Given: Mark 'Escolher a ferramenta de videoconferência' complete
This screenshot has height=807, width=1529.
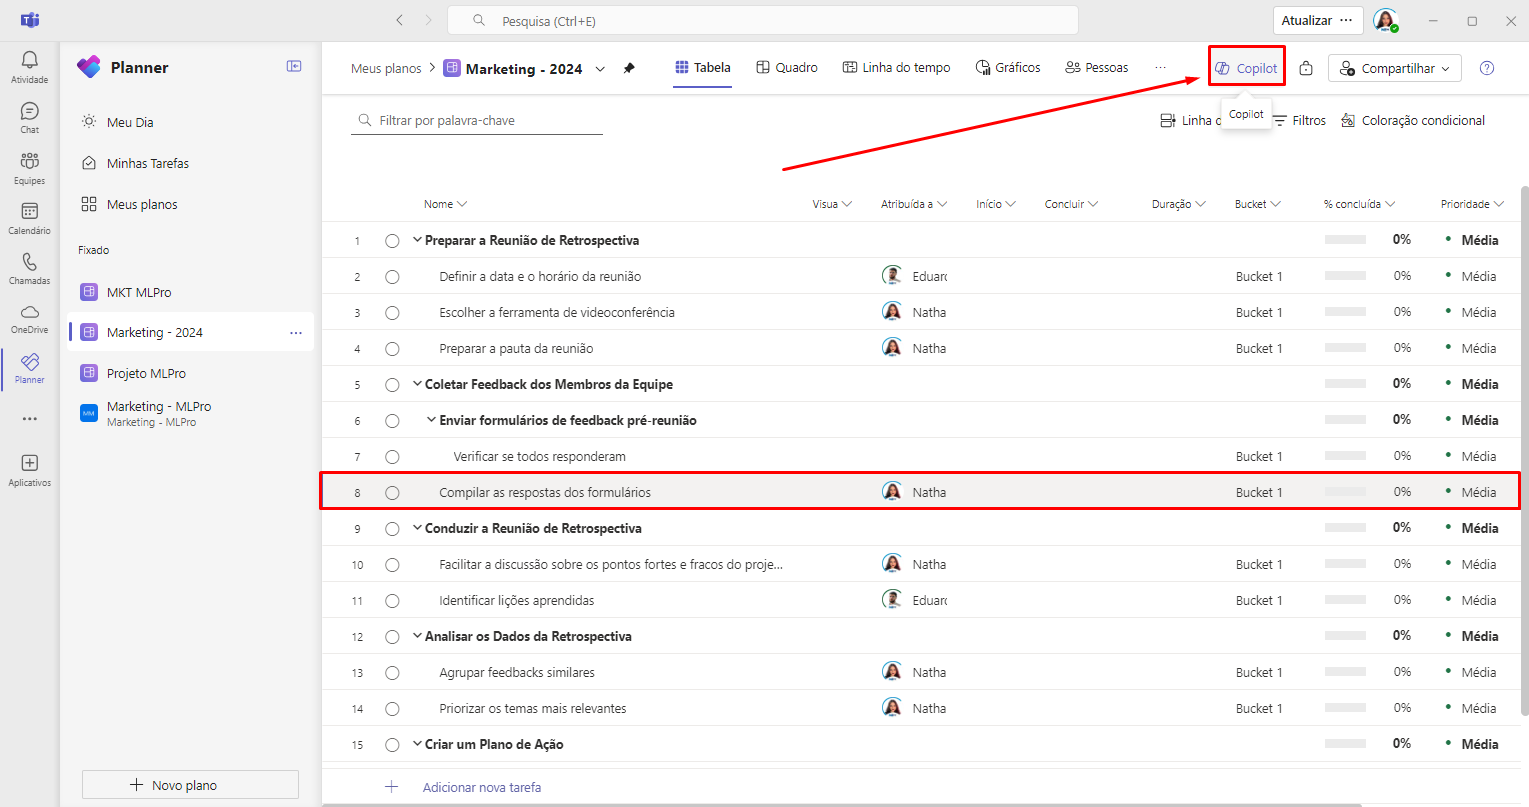Looking at the screenshot, I should tap(392, 313).
